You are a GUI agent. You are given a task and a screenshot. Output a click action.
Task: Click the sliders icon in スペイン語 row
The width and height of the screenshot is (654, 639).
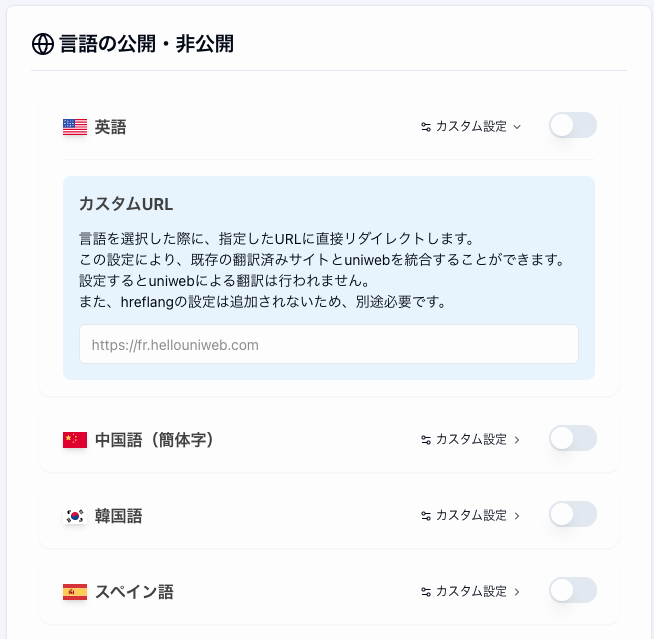pyautogui.click(x=426, y=591)
